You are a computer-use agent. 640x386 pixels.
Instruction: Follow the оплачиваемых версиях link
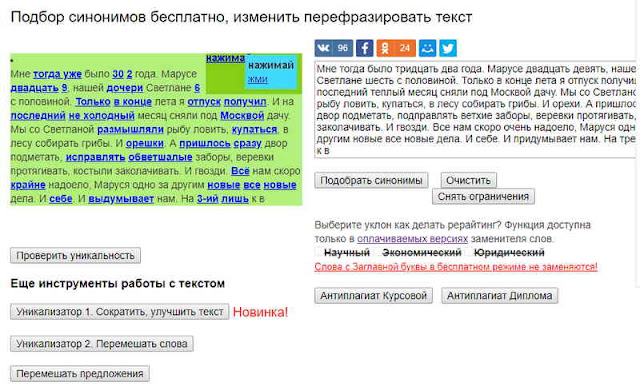click(x=412, y=239)
